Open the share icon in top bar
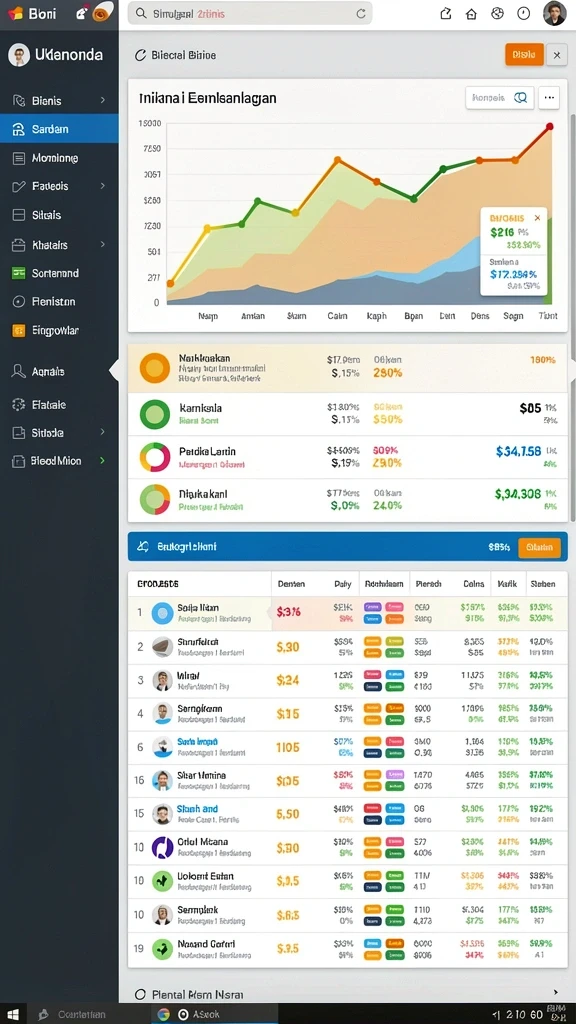576x1024 pixels. point(446,14)
